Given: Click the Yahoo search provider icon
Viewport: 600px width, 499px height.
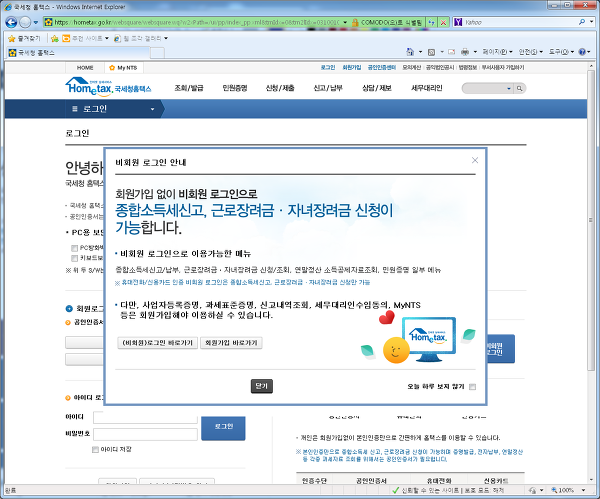Looking at the screenshot, I should point(458,22).
